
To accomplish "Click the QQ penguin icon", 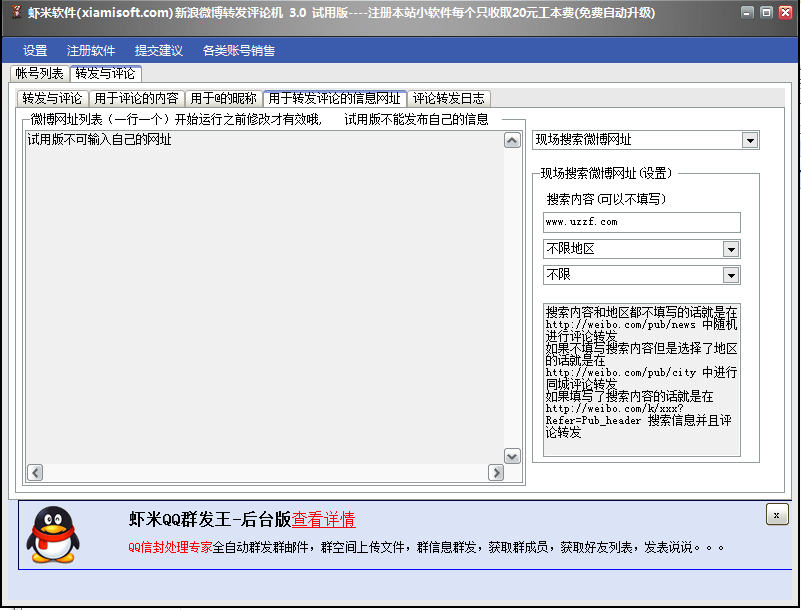I will click(x=53, y=534).
